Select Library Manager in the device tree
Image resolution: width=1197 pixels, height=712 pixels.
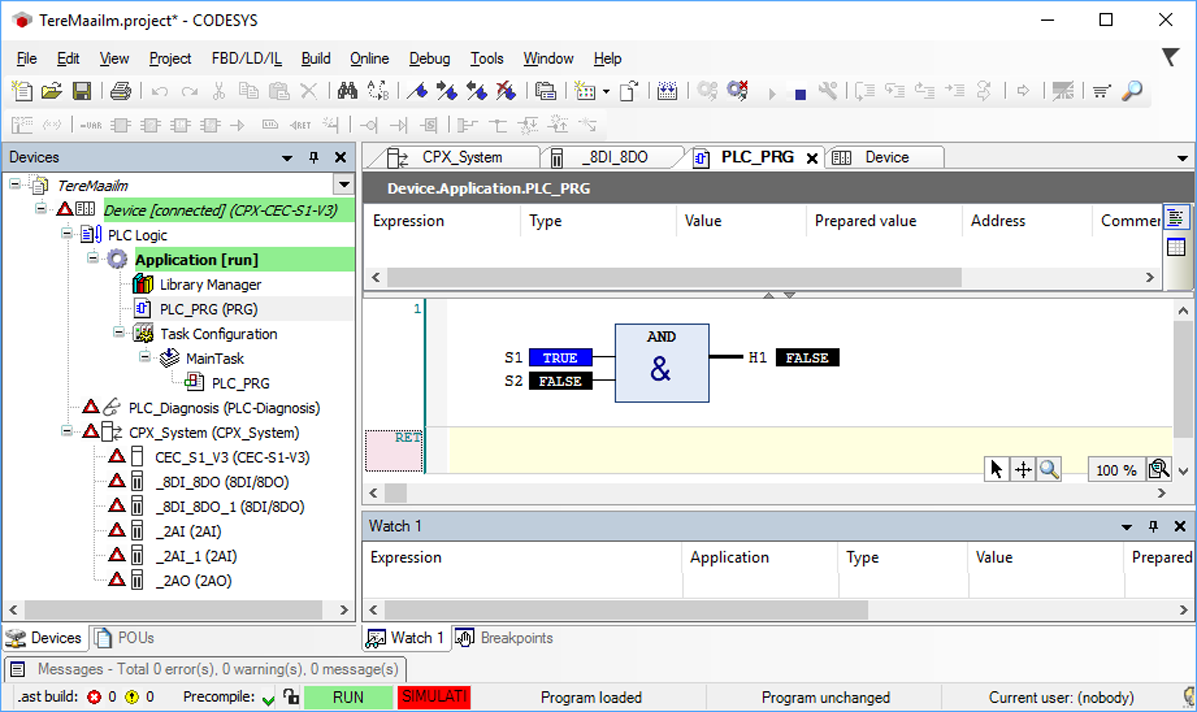(x=210, y=285)
